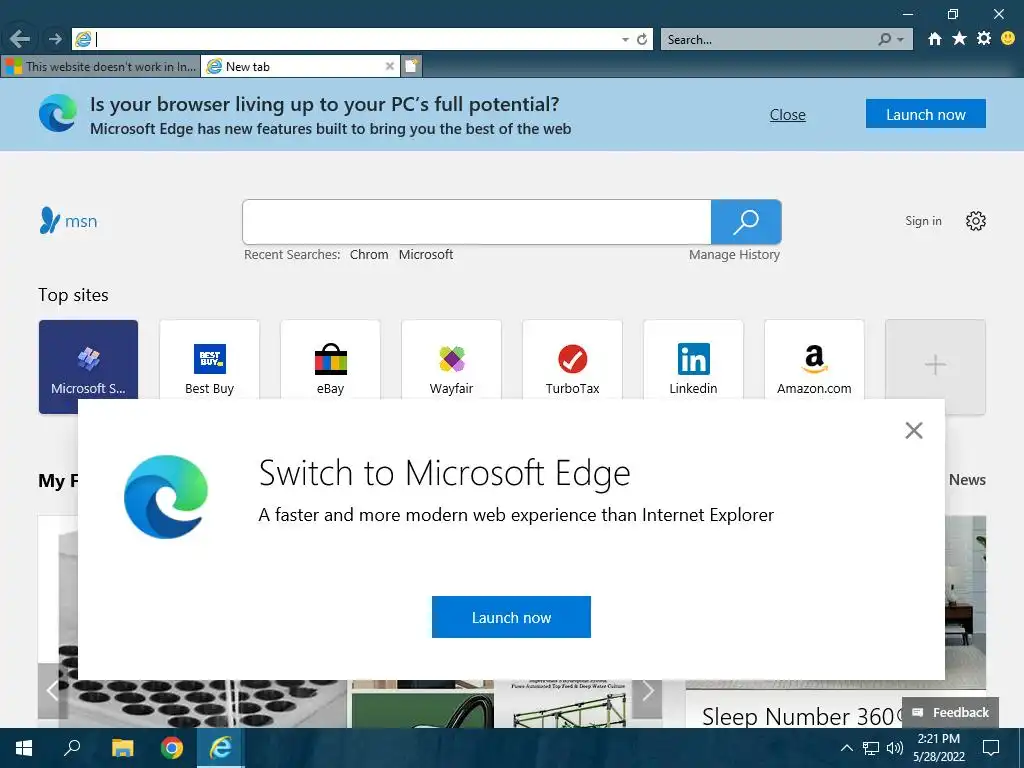Open the clock showing 2:21 PM

click(938, 748)
